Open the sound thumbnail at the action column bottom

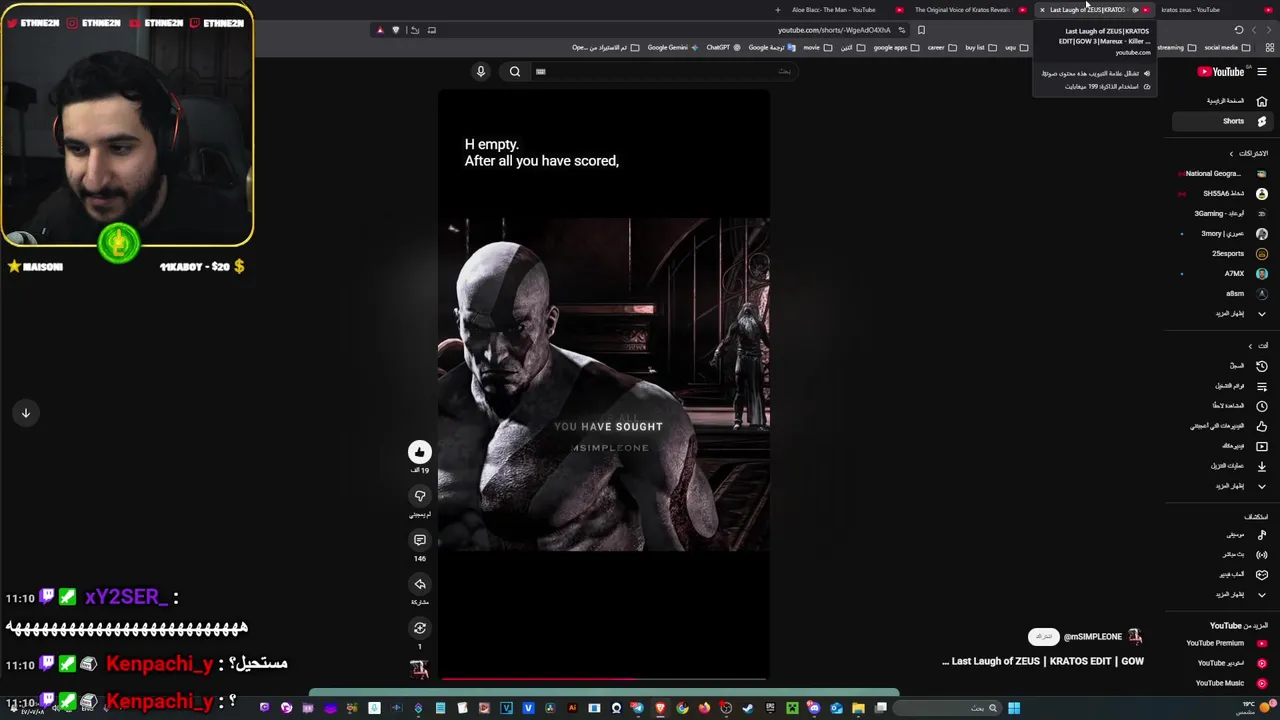[x=419, y=669]
